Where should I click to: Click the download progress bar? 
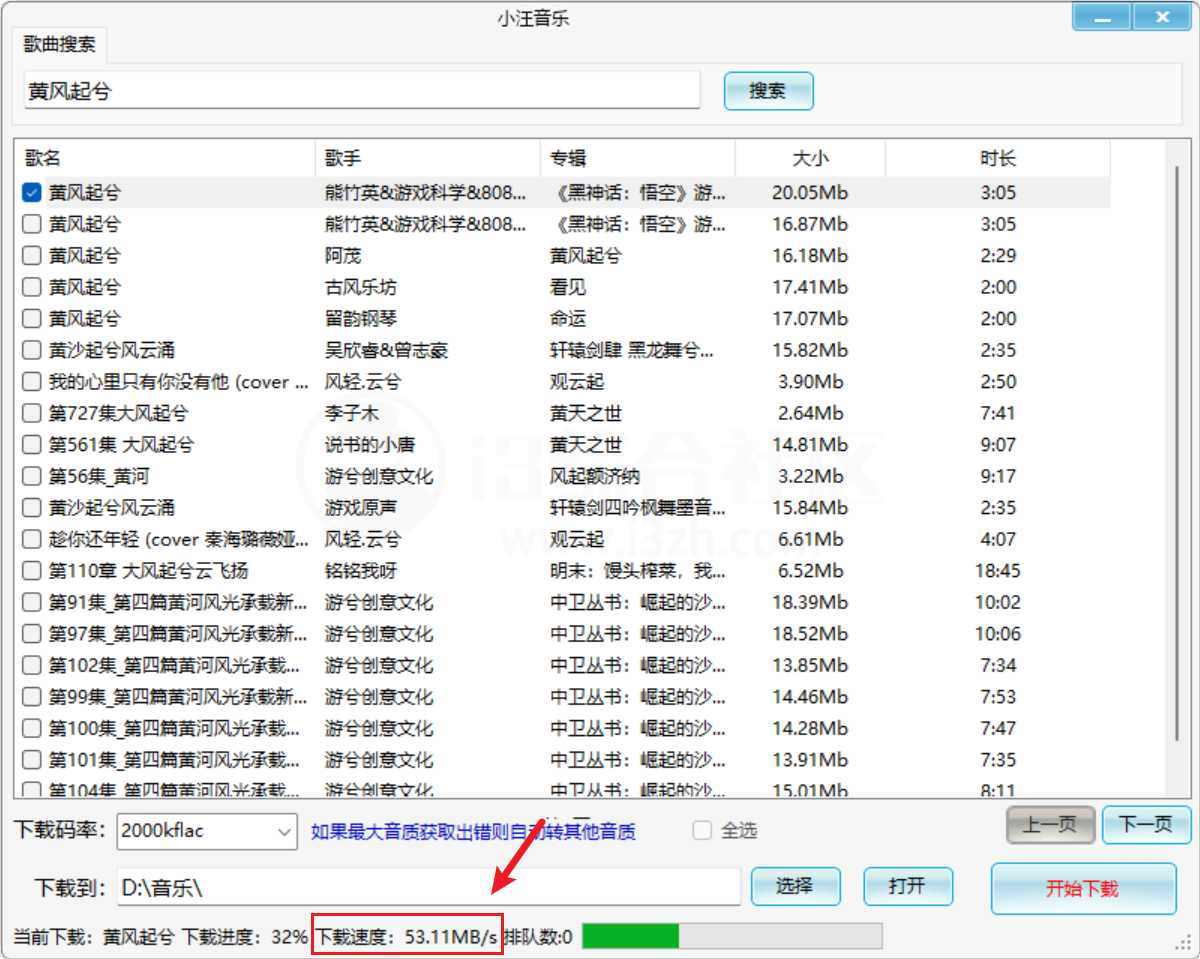[x=732, y=936]
